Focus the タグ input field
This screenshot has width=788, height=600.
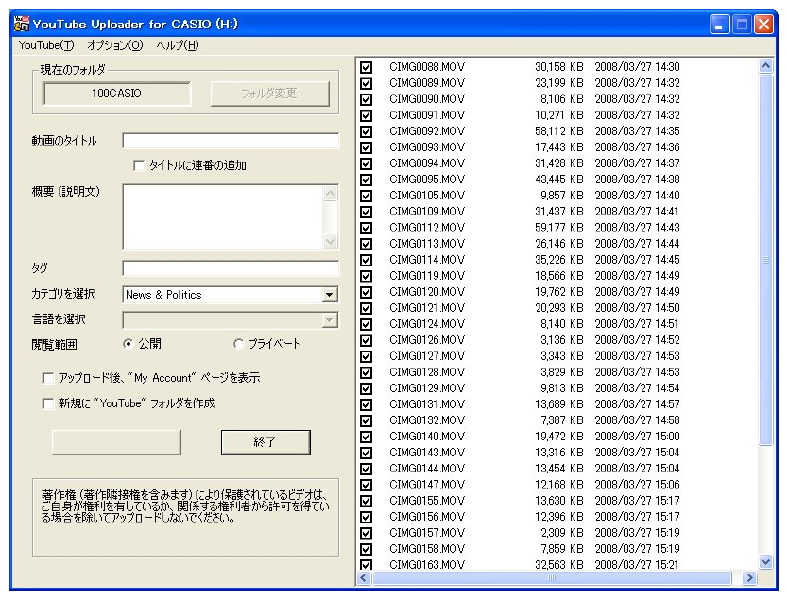(230, 268)
